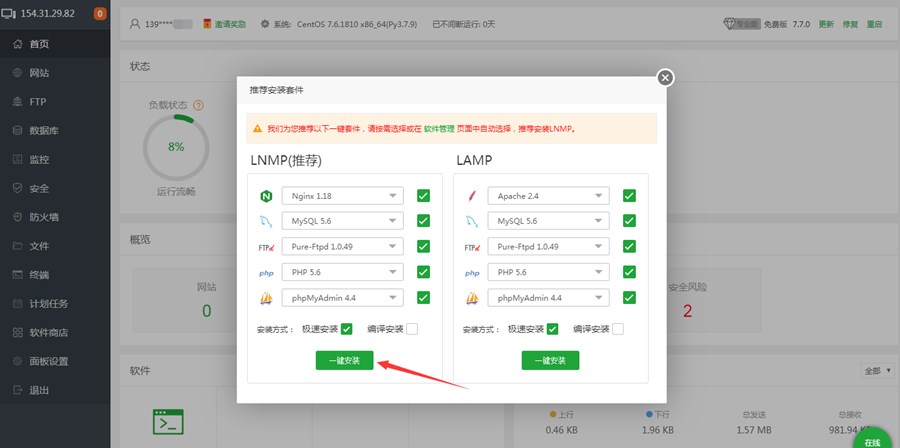This screenshot has height=448, width=900.
Task: Click the 邀请奖励 gift link
Action: [x=224, y=24]
